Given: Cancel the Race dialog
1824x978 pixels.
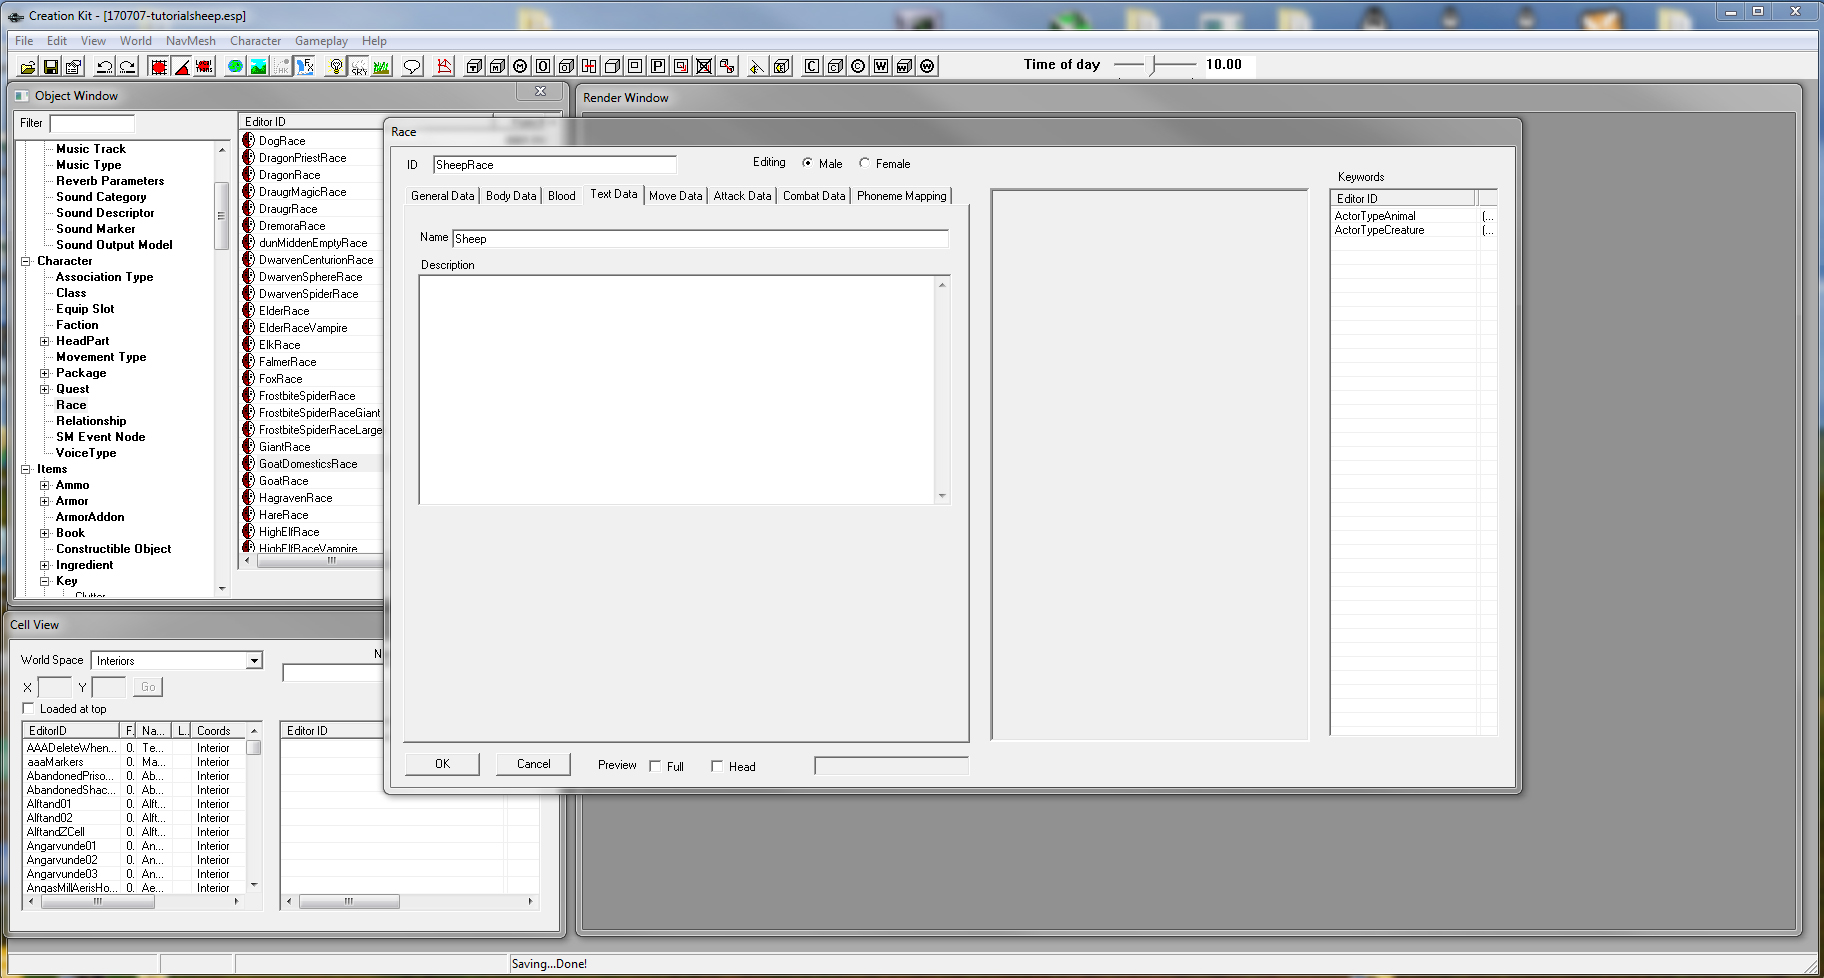Looking at the screenshot, I should [533, 764].
